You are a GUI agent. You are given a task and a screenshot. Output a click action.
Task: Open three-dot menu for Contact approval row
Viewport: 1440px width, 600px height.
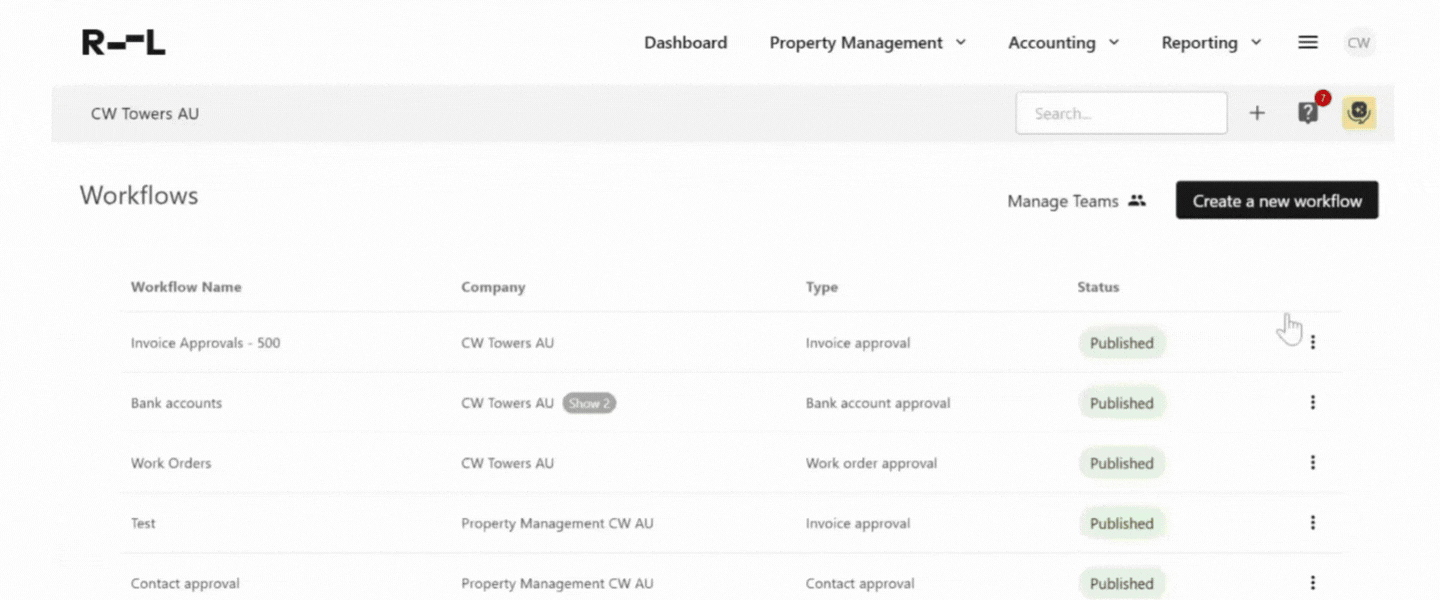(1312, 583)
